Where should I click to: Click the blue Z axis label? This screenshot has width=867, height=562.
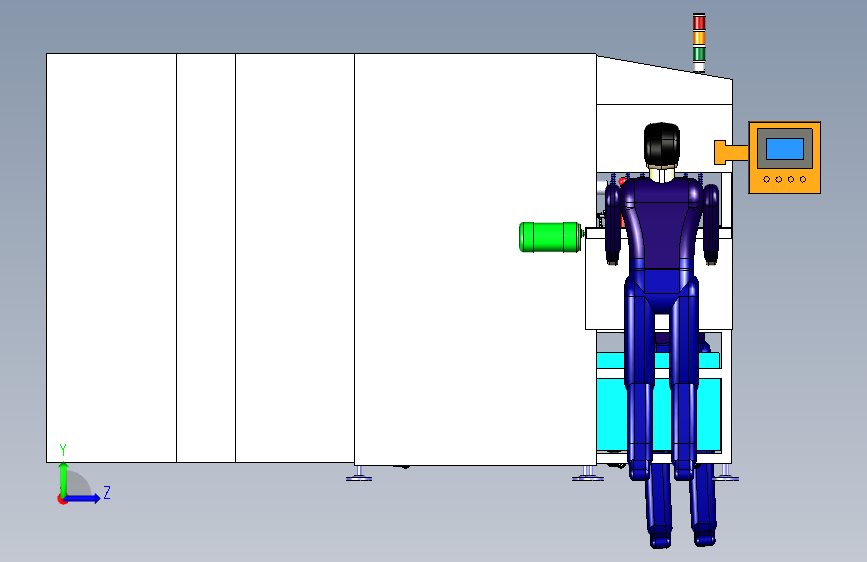107,492
